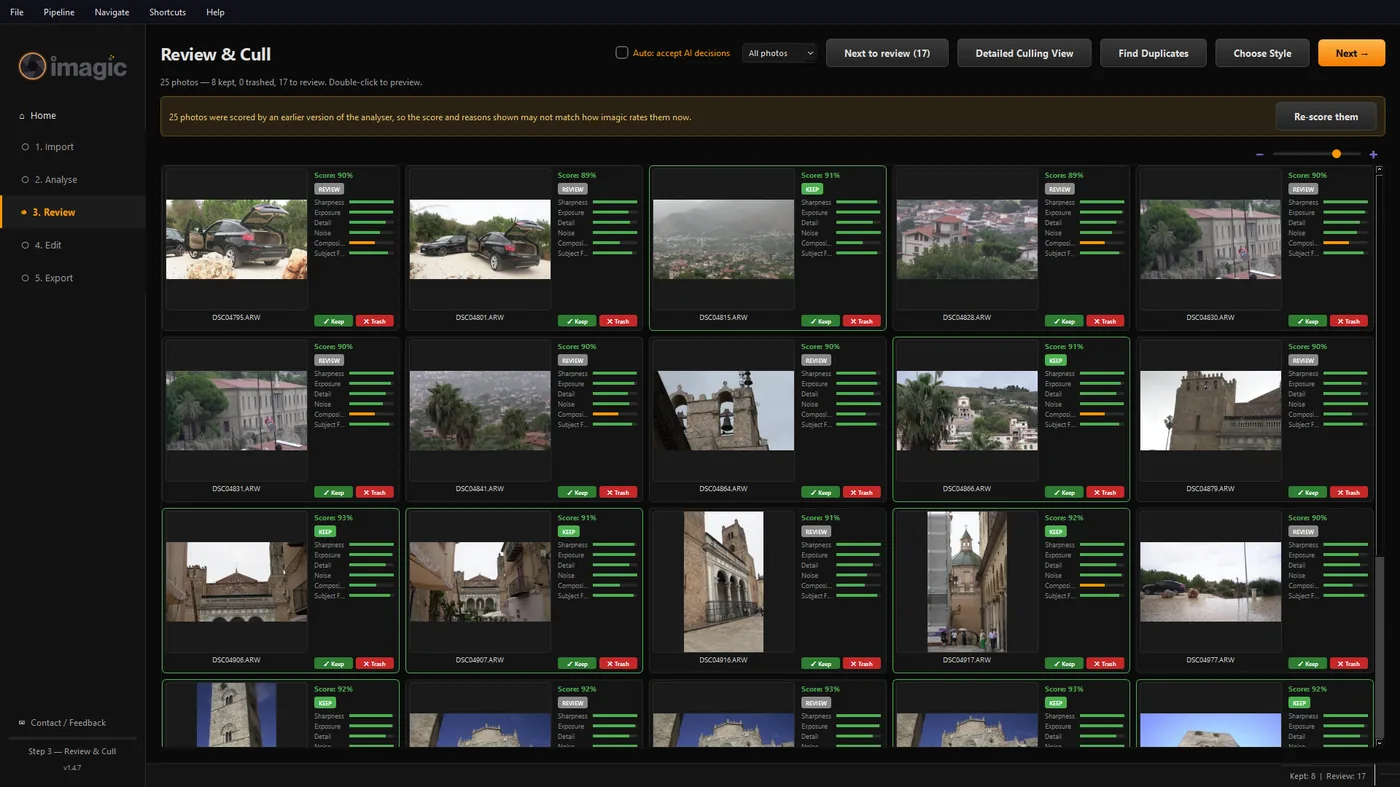The width and height of the screenshot is (1400, 787).
Task: Open the Navigate menu
Action: [112, 12]
